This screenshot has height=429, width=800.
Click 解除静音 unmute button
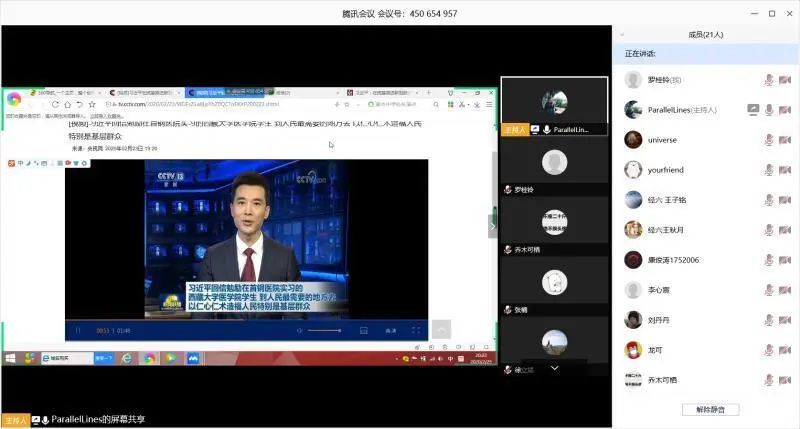710,409
